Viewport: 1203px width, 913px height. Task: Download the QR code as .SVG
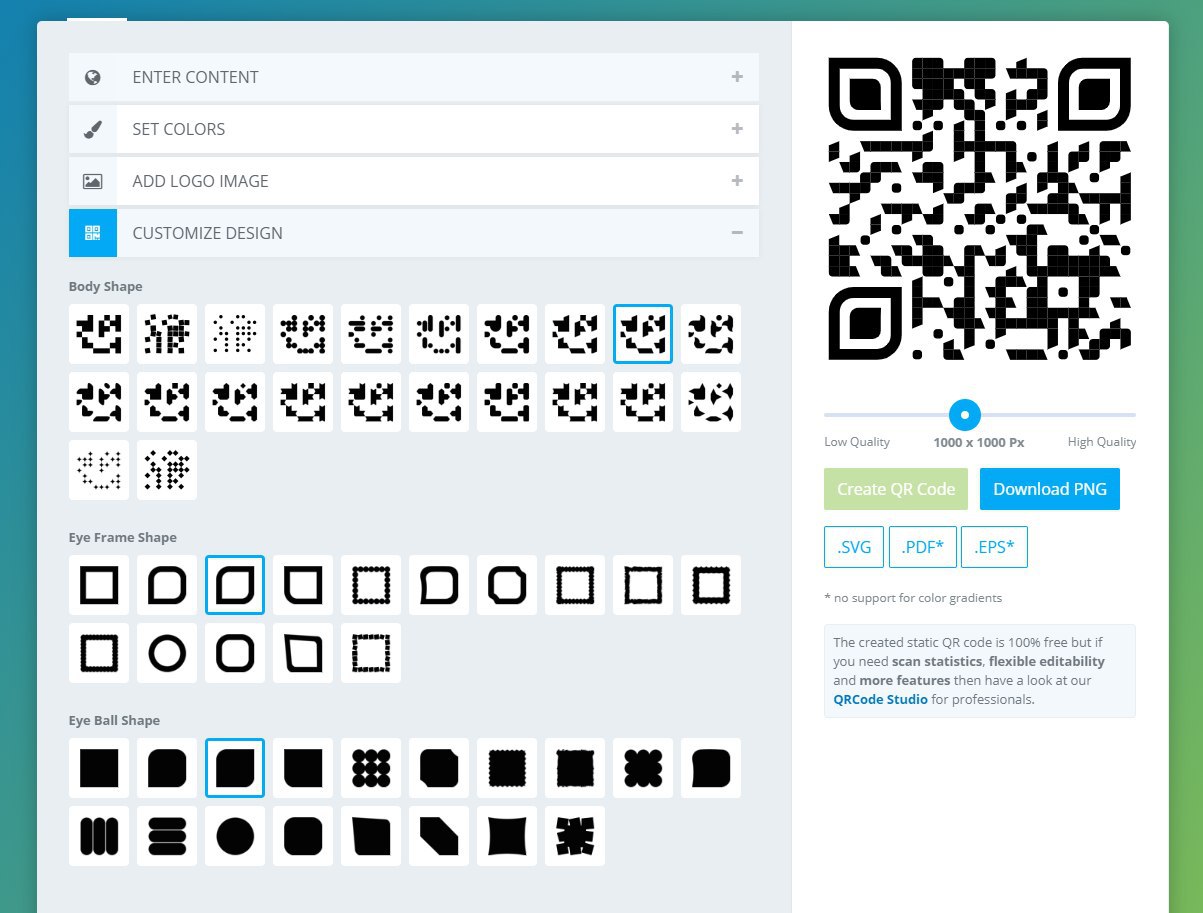point(854,547)
